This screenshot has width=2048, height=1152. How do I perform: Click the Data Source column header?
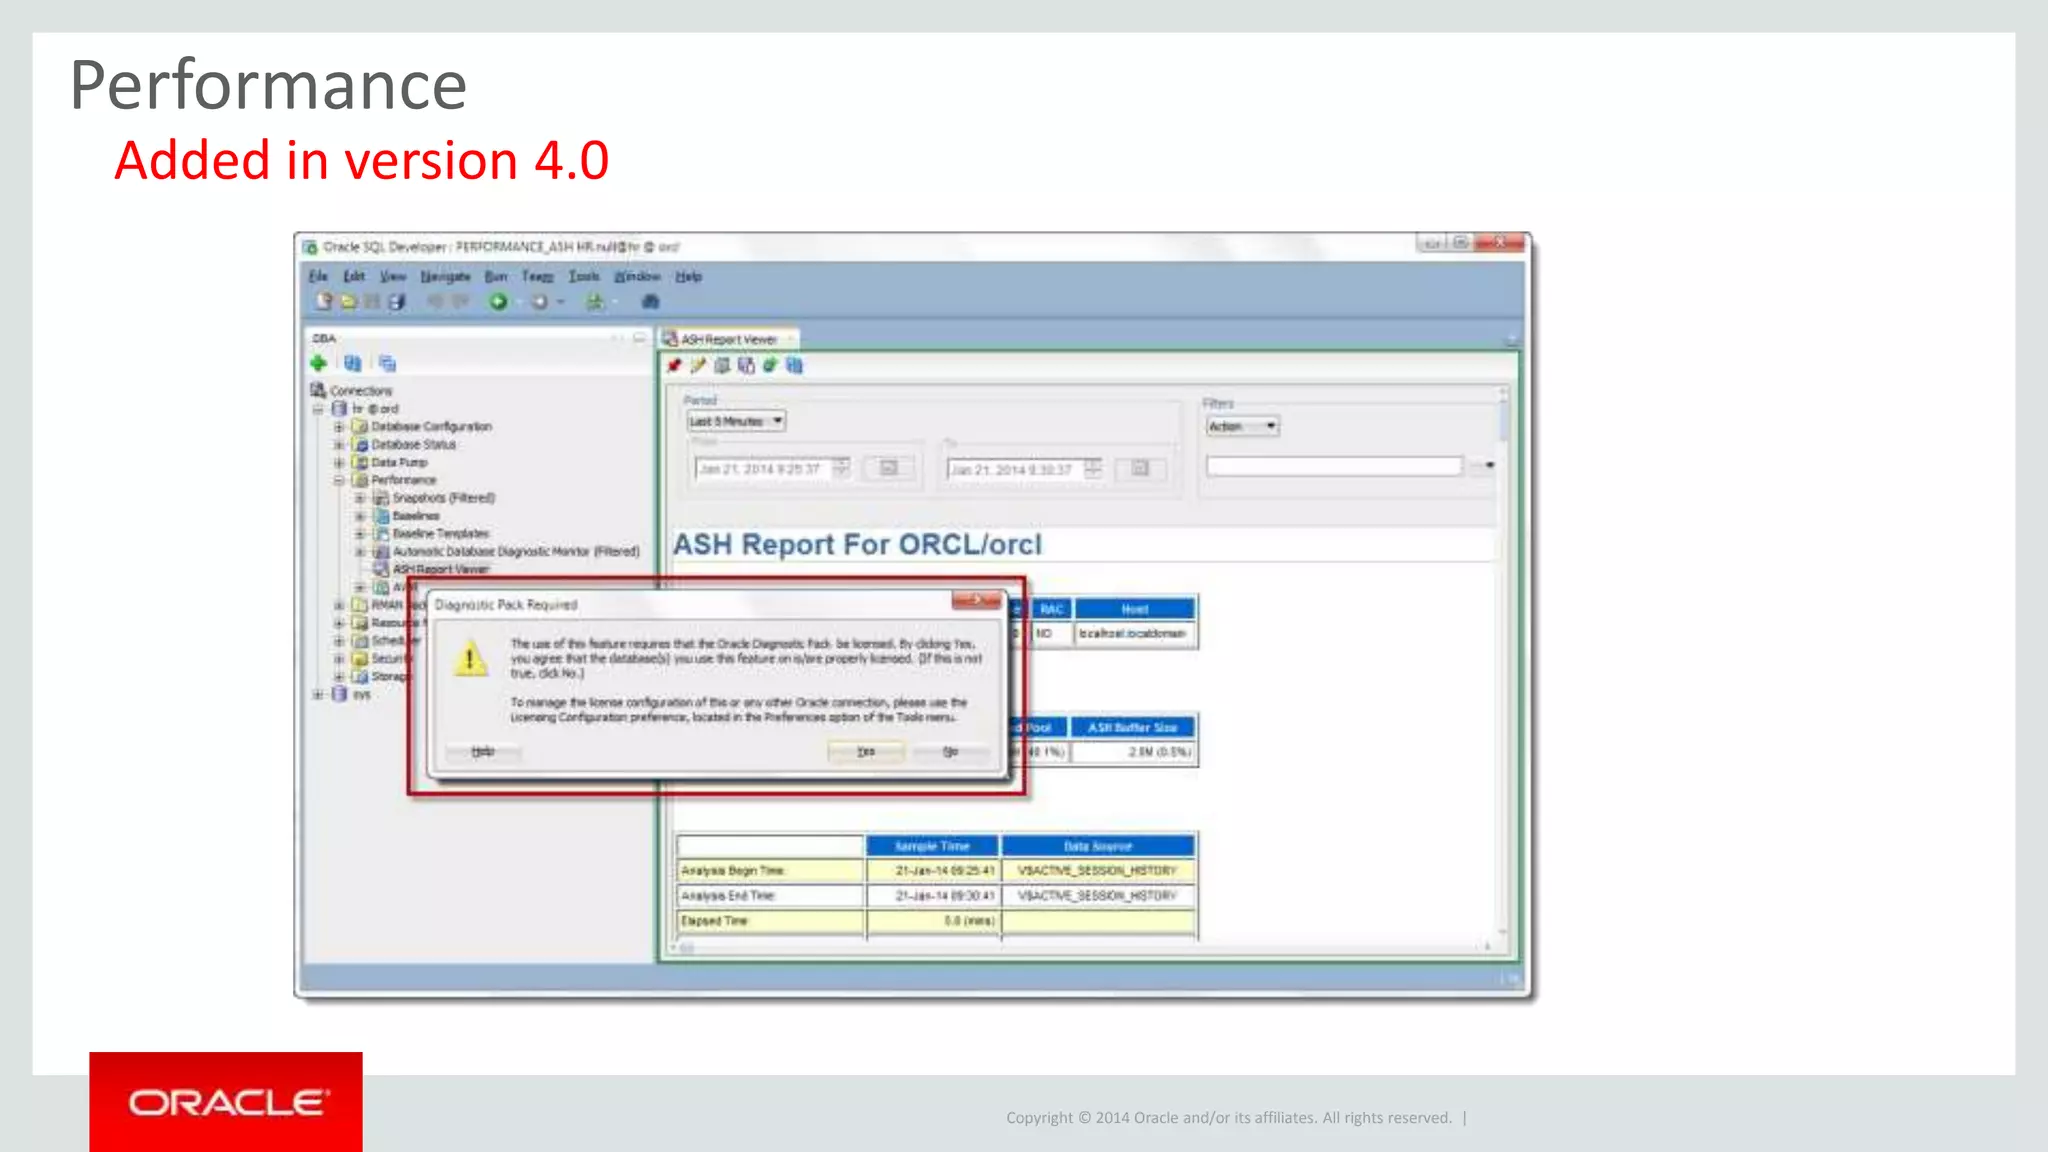1098,846
